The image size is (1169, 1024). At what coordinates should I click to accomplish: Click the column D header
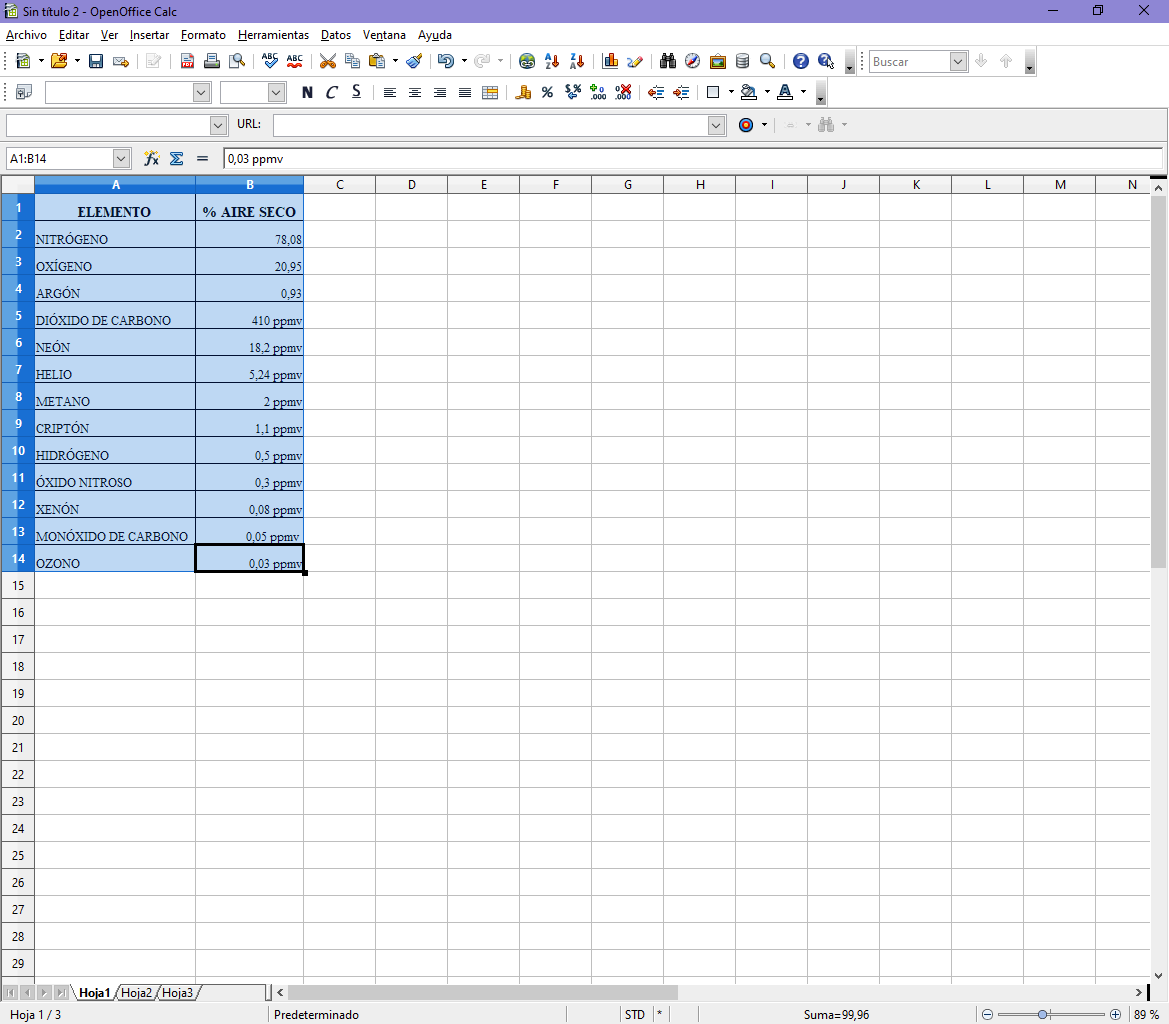[x=411, y=185]
